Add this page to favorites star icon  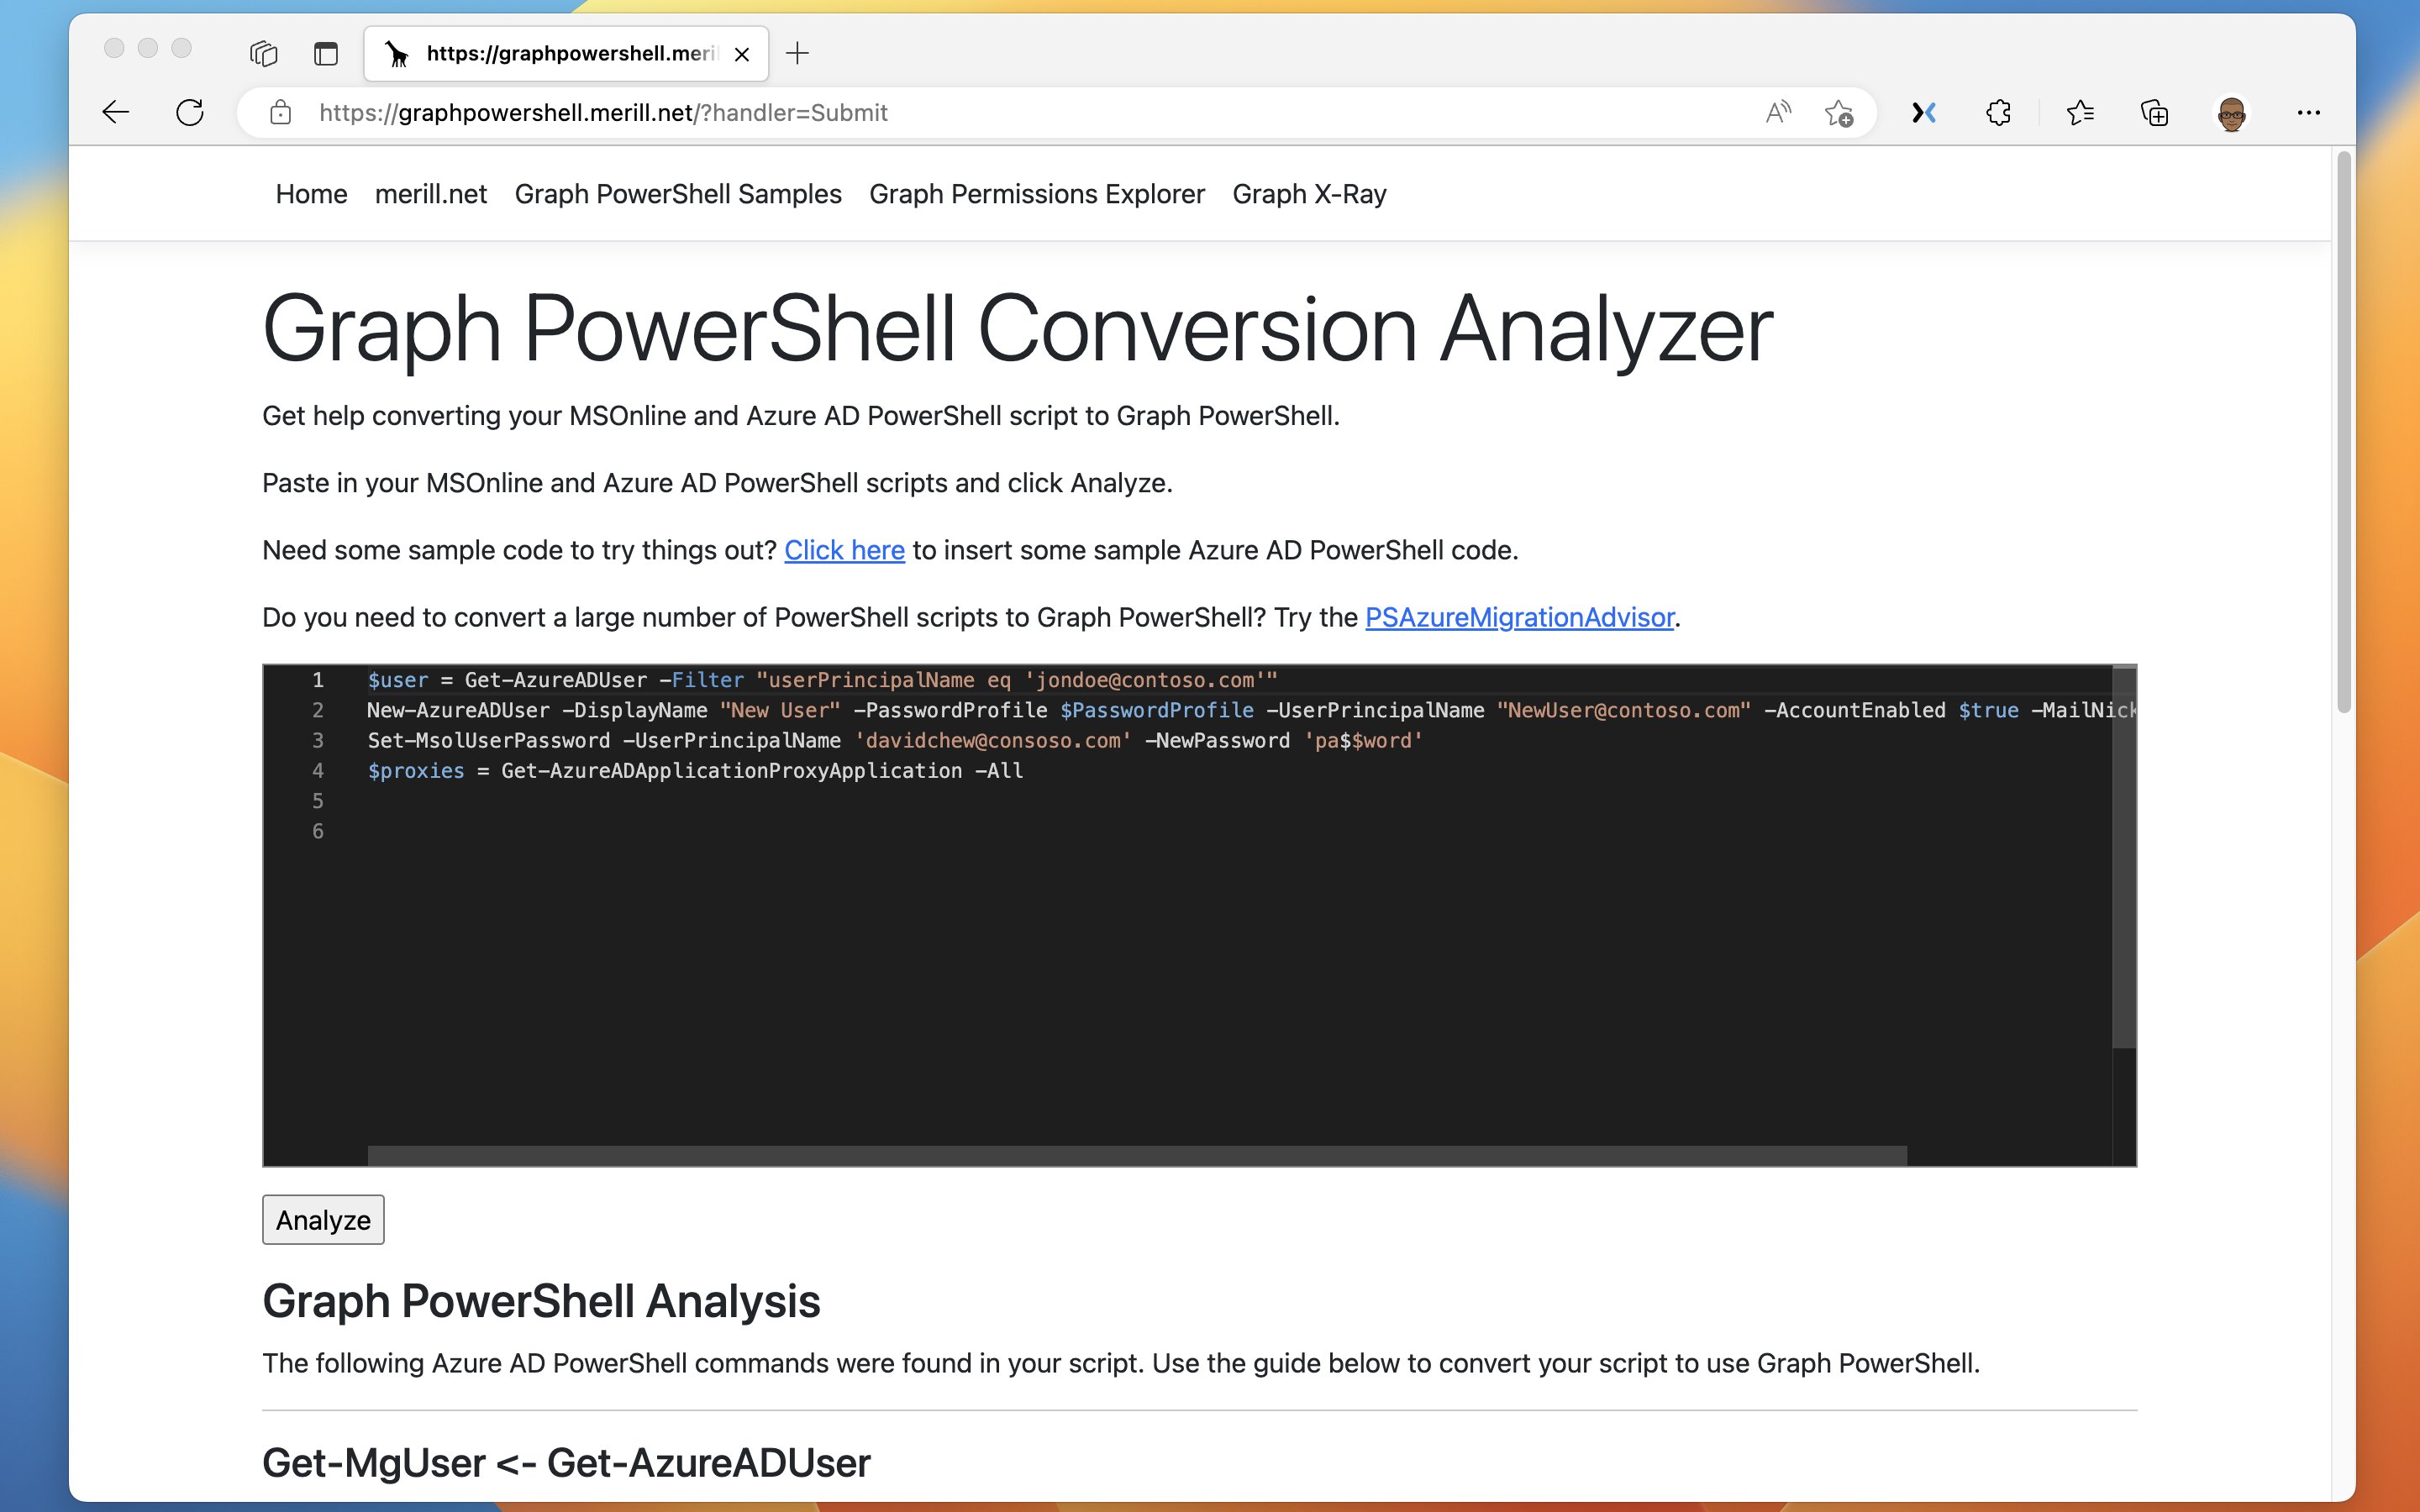(1838, 113)
